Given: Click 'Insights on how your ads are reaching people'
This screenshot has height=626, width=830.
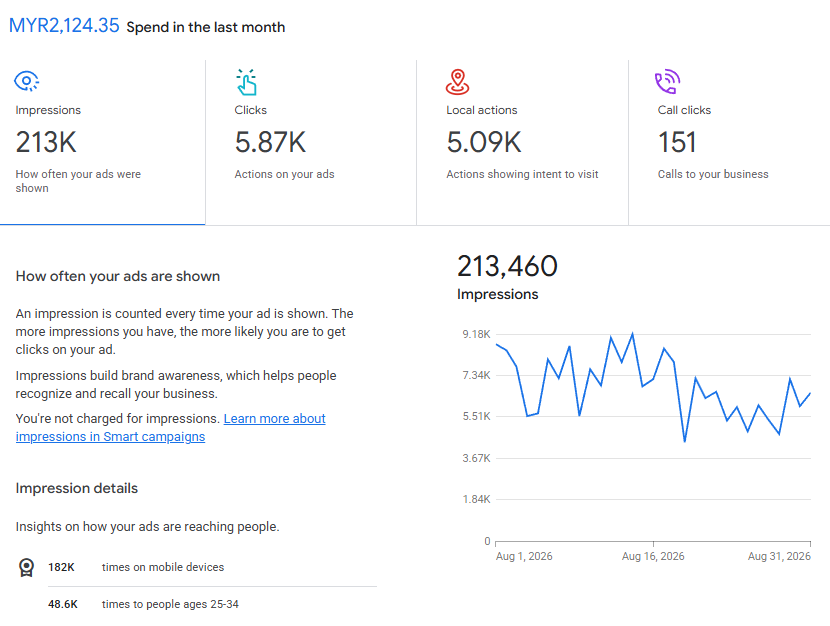Looking at the screenshot, I should (147, 527).
